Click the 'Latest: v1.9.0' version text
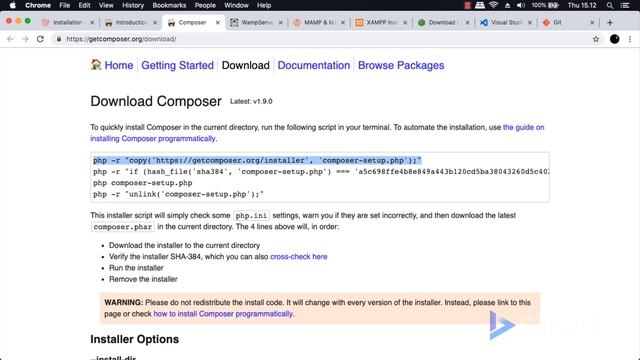Viewport: 640px width, 360px height. coord(251,102)
